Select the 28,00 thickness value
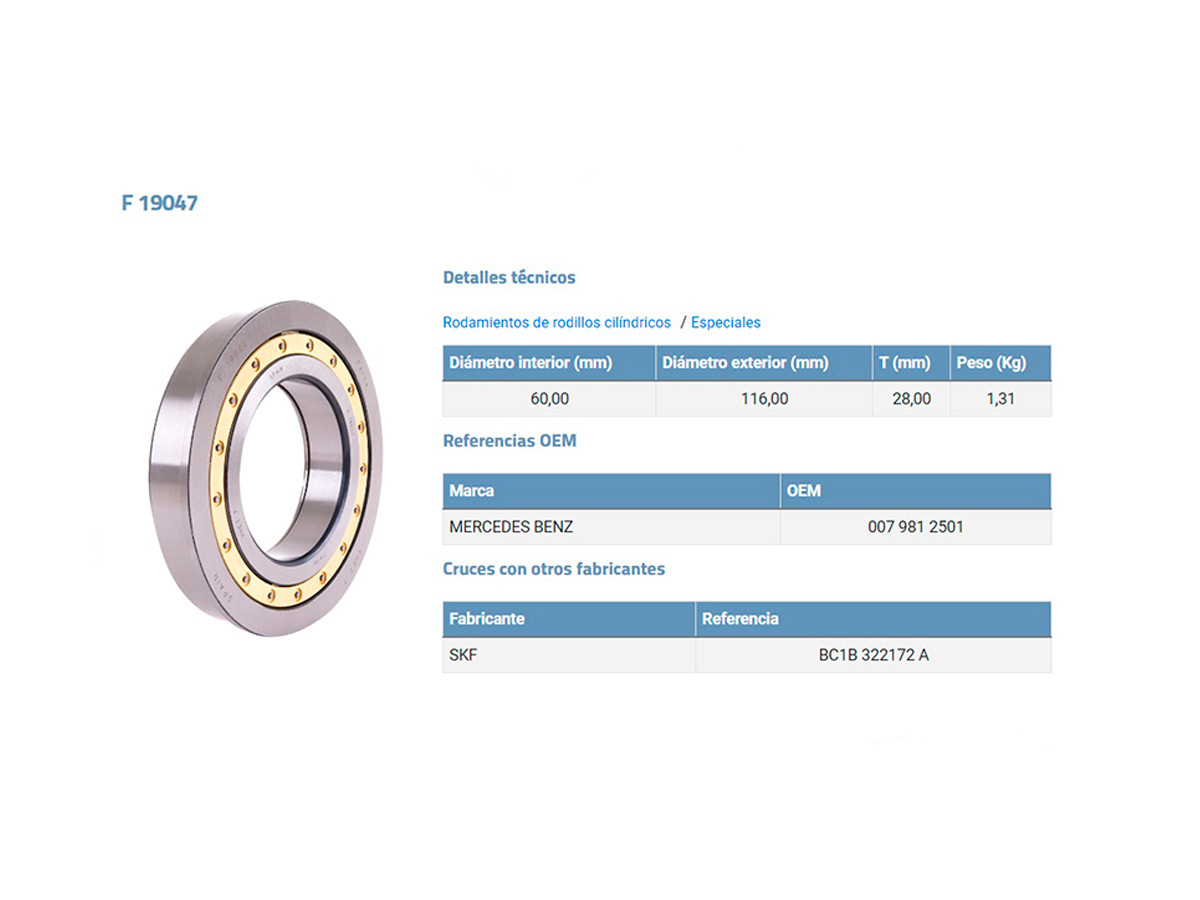This screenshot has height=900, width=1200. (x=911, y=399)
